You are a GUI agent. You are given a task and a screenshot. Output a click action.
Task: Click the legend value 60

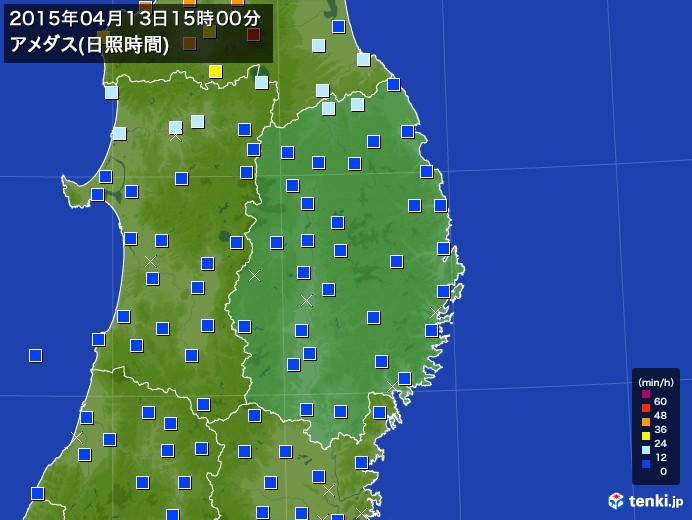(660, 401)
